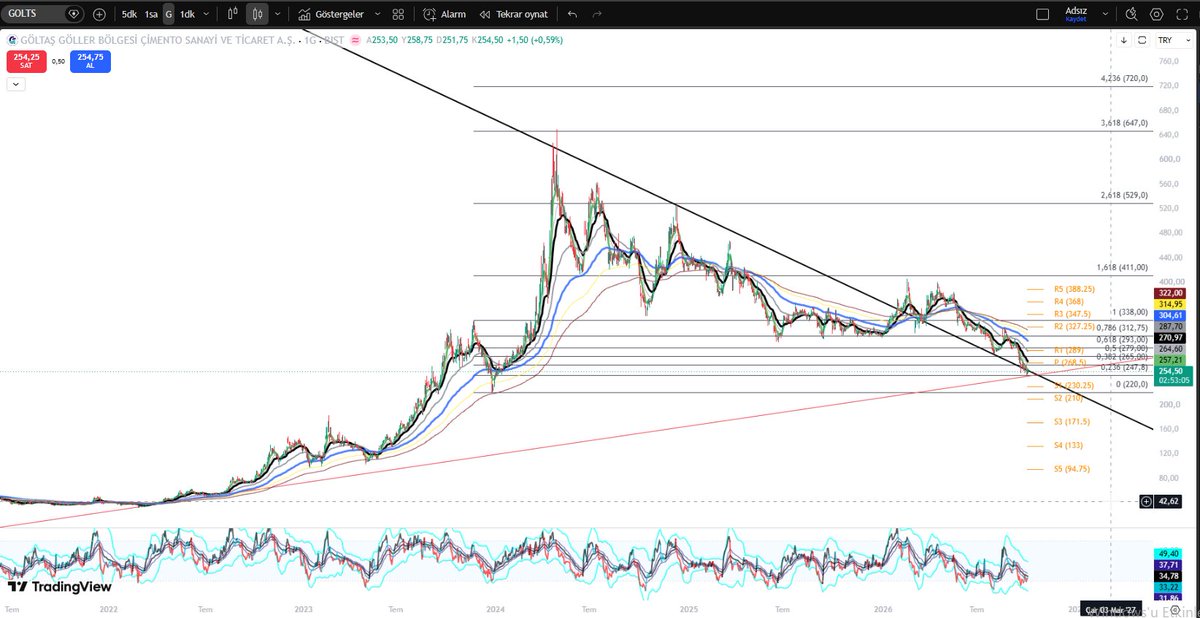The width and height of the screenshot is (1200, 618).
Task: Click the 42,62 crosshair price label
Action: [x=1169, y=501]
